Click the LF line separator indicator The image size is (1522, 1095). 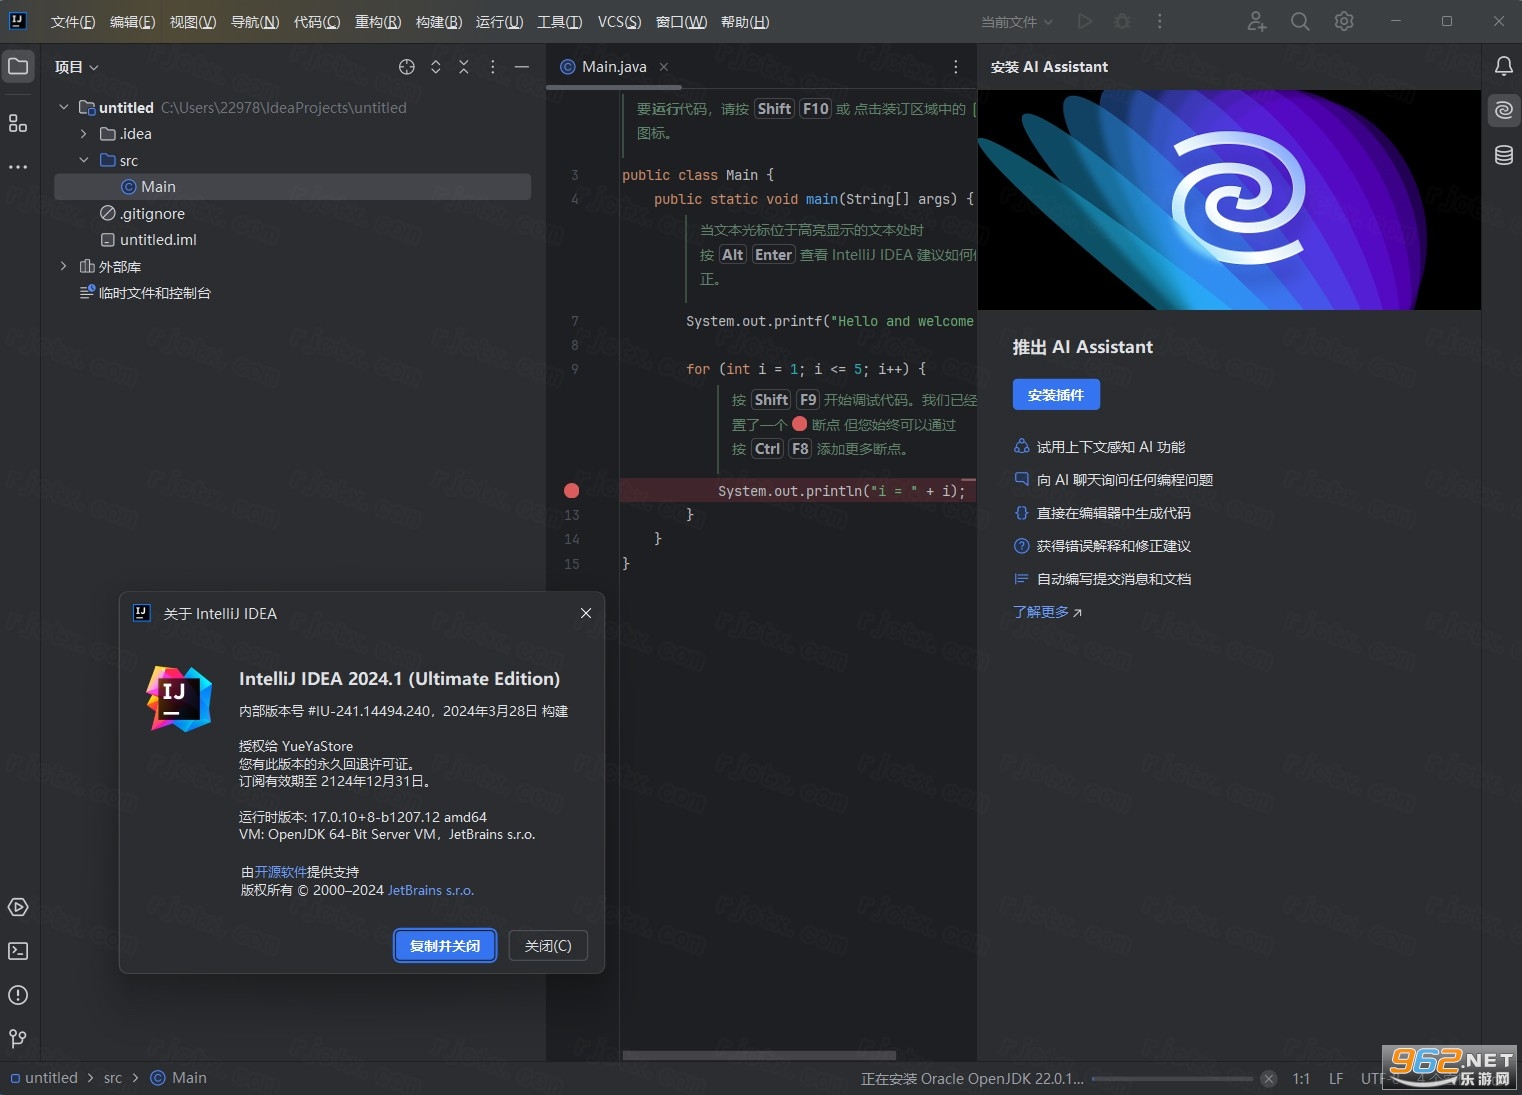[x=1336, y=1078]
